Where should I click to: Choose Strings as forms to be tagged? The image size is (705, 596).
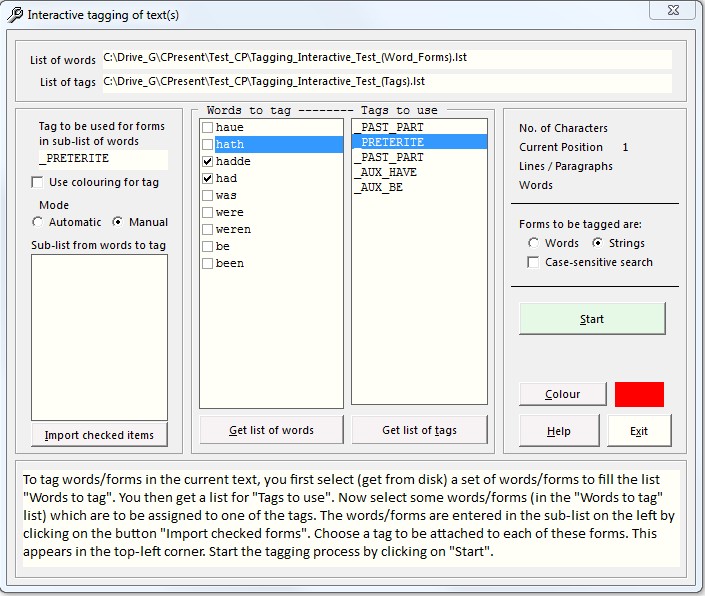click(598, 243)
